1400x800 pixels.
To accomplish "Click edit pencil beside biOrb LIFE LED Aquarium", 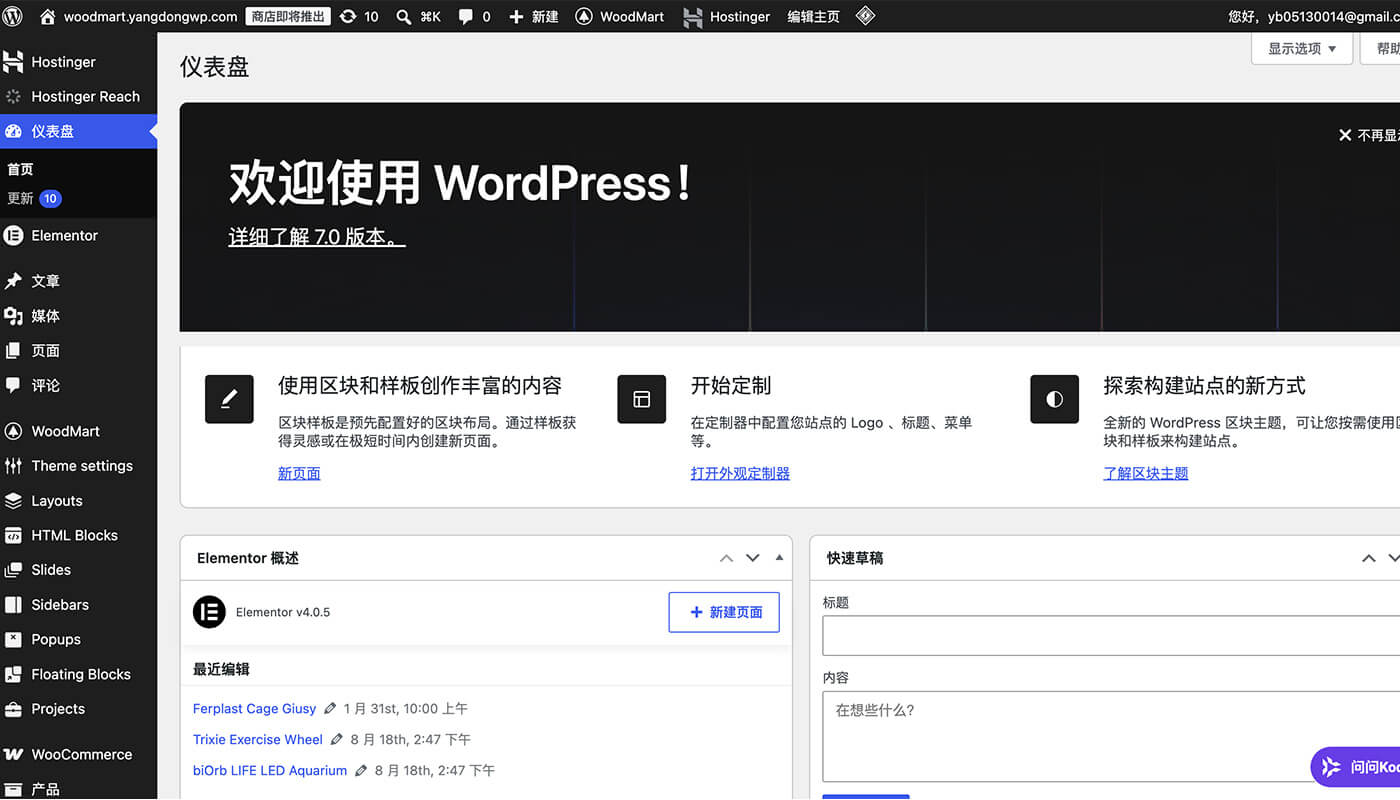I will (361, 771).
